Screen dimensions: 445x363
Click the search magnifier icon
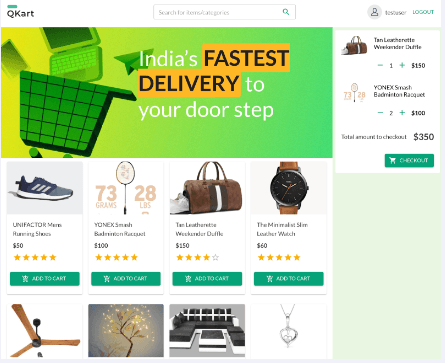(286, 12)
